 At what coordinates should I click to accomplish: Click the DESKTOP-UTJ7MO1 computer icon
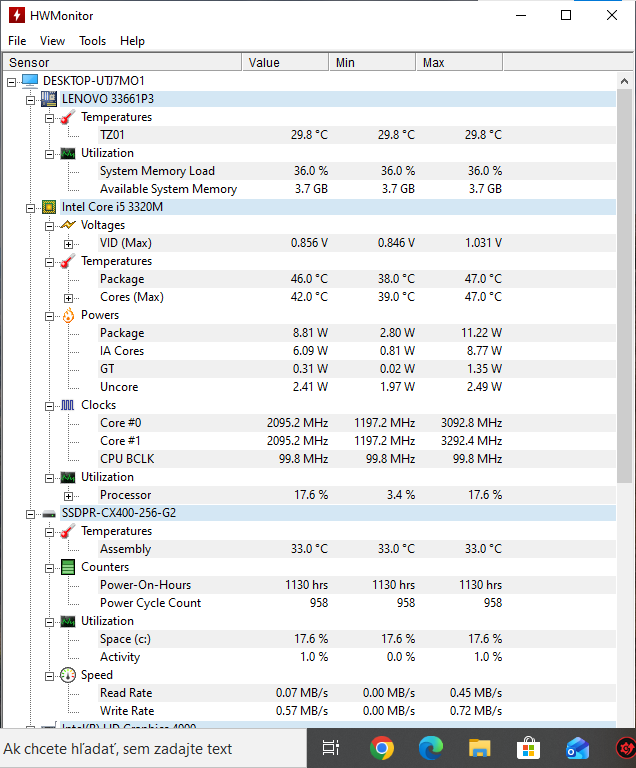[x=30, y=81]
